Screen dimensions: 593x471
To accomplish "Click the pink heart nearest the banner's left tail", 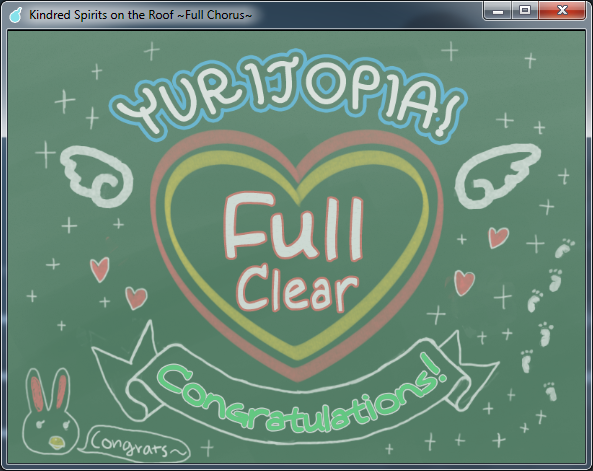I will coord(136,298).
